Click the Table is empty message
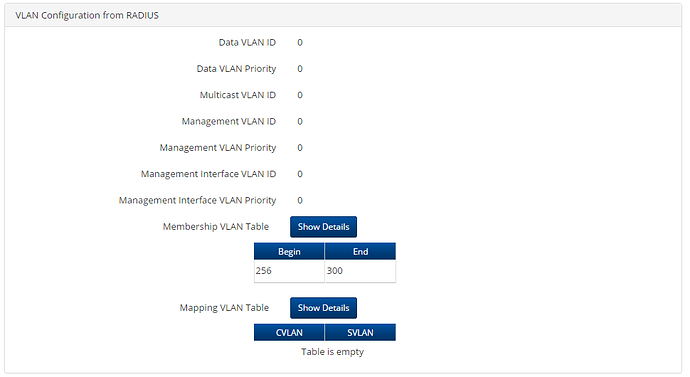 tap(332, 352)
